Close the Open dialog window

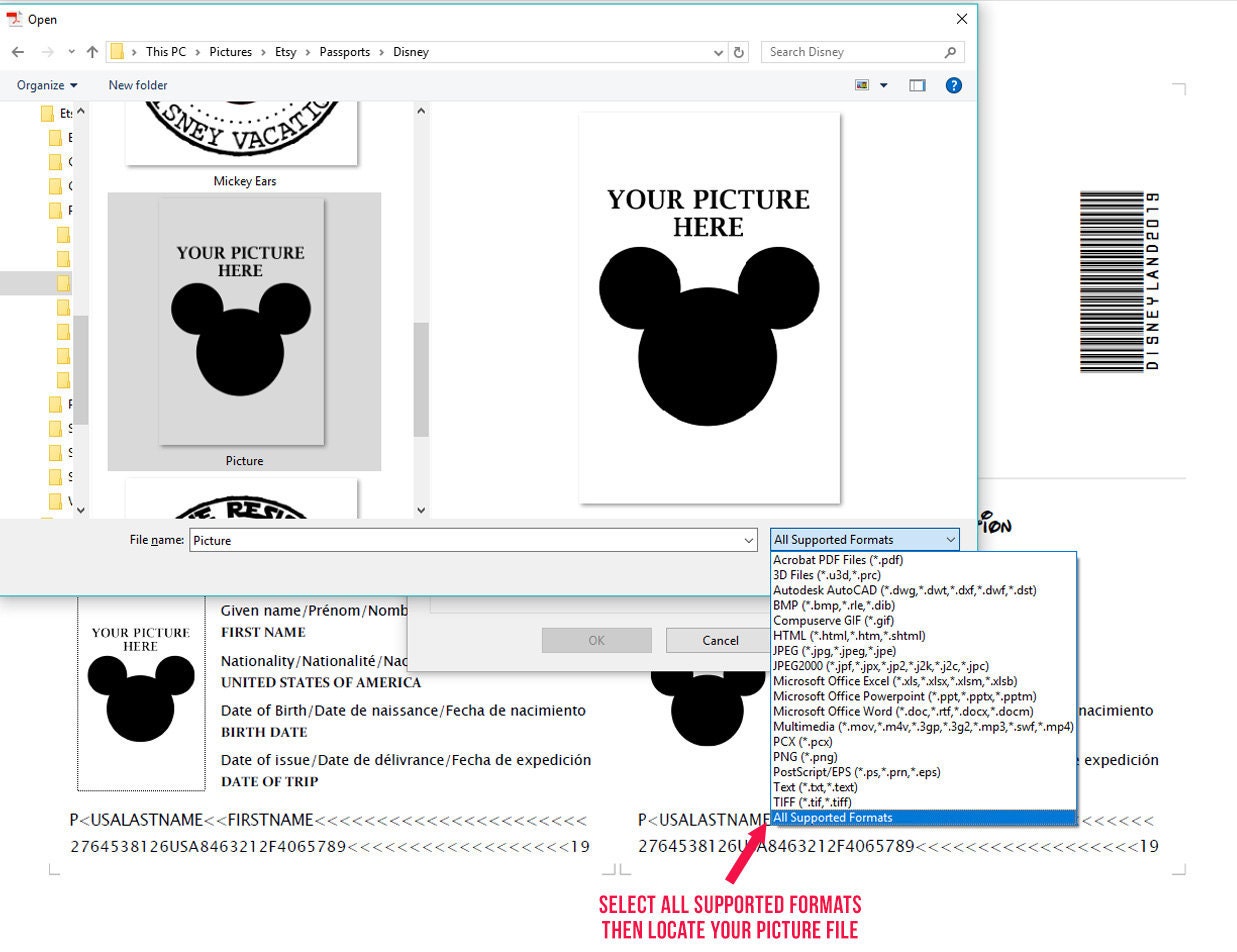(962, 19)
